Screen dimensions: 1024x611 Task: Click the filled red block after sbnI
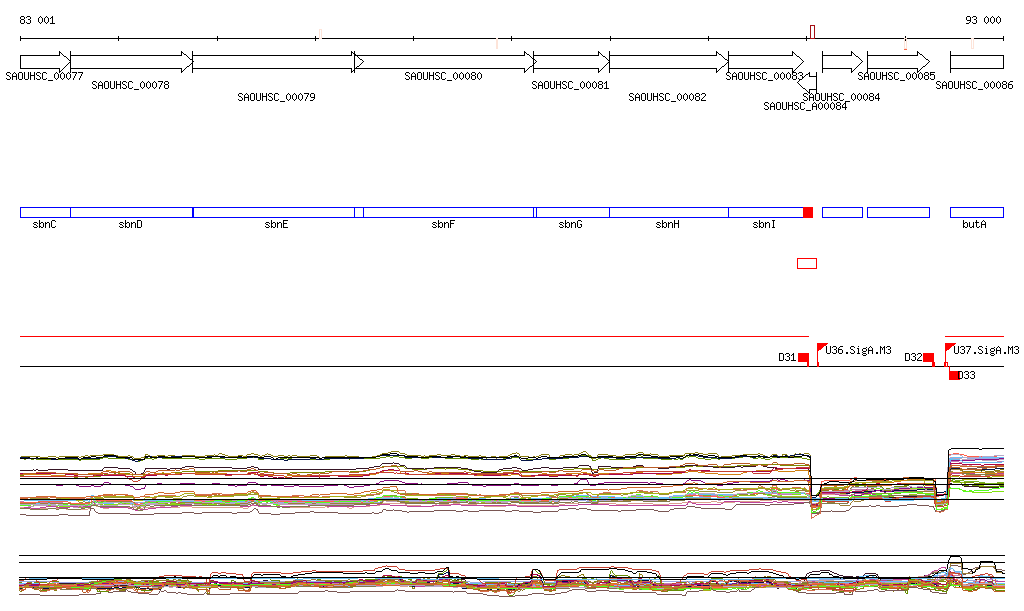(808, 212)
